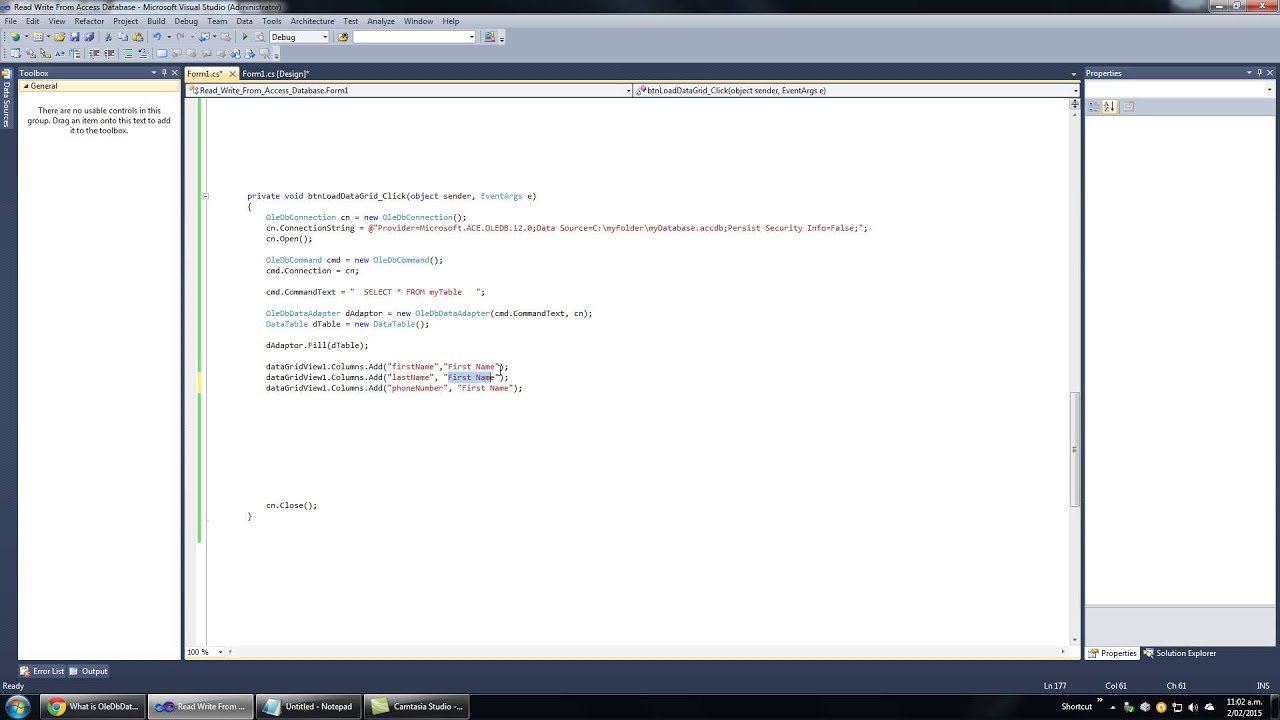Switch to the Form1.cs [Design]* tab
This screenshot has width=1280, height=720.
pos(276,74)
